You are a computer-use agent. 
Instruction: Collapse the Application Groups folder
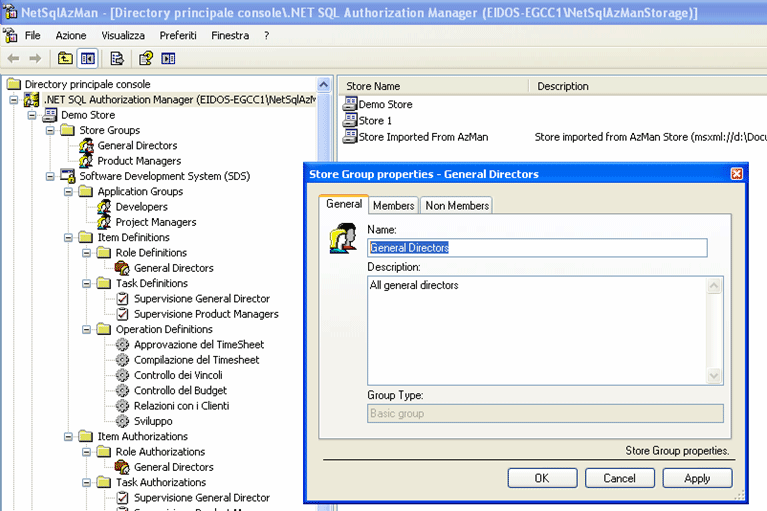68,192
